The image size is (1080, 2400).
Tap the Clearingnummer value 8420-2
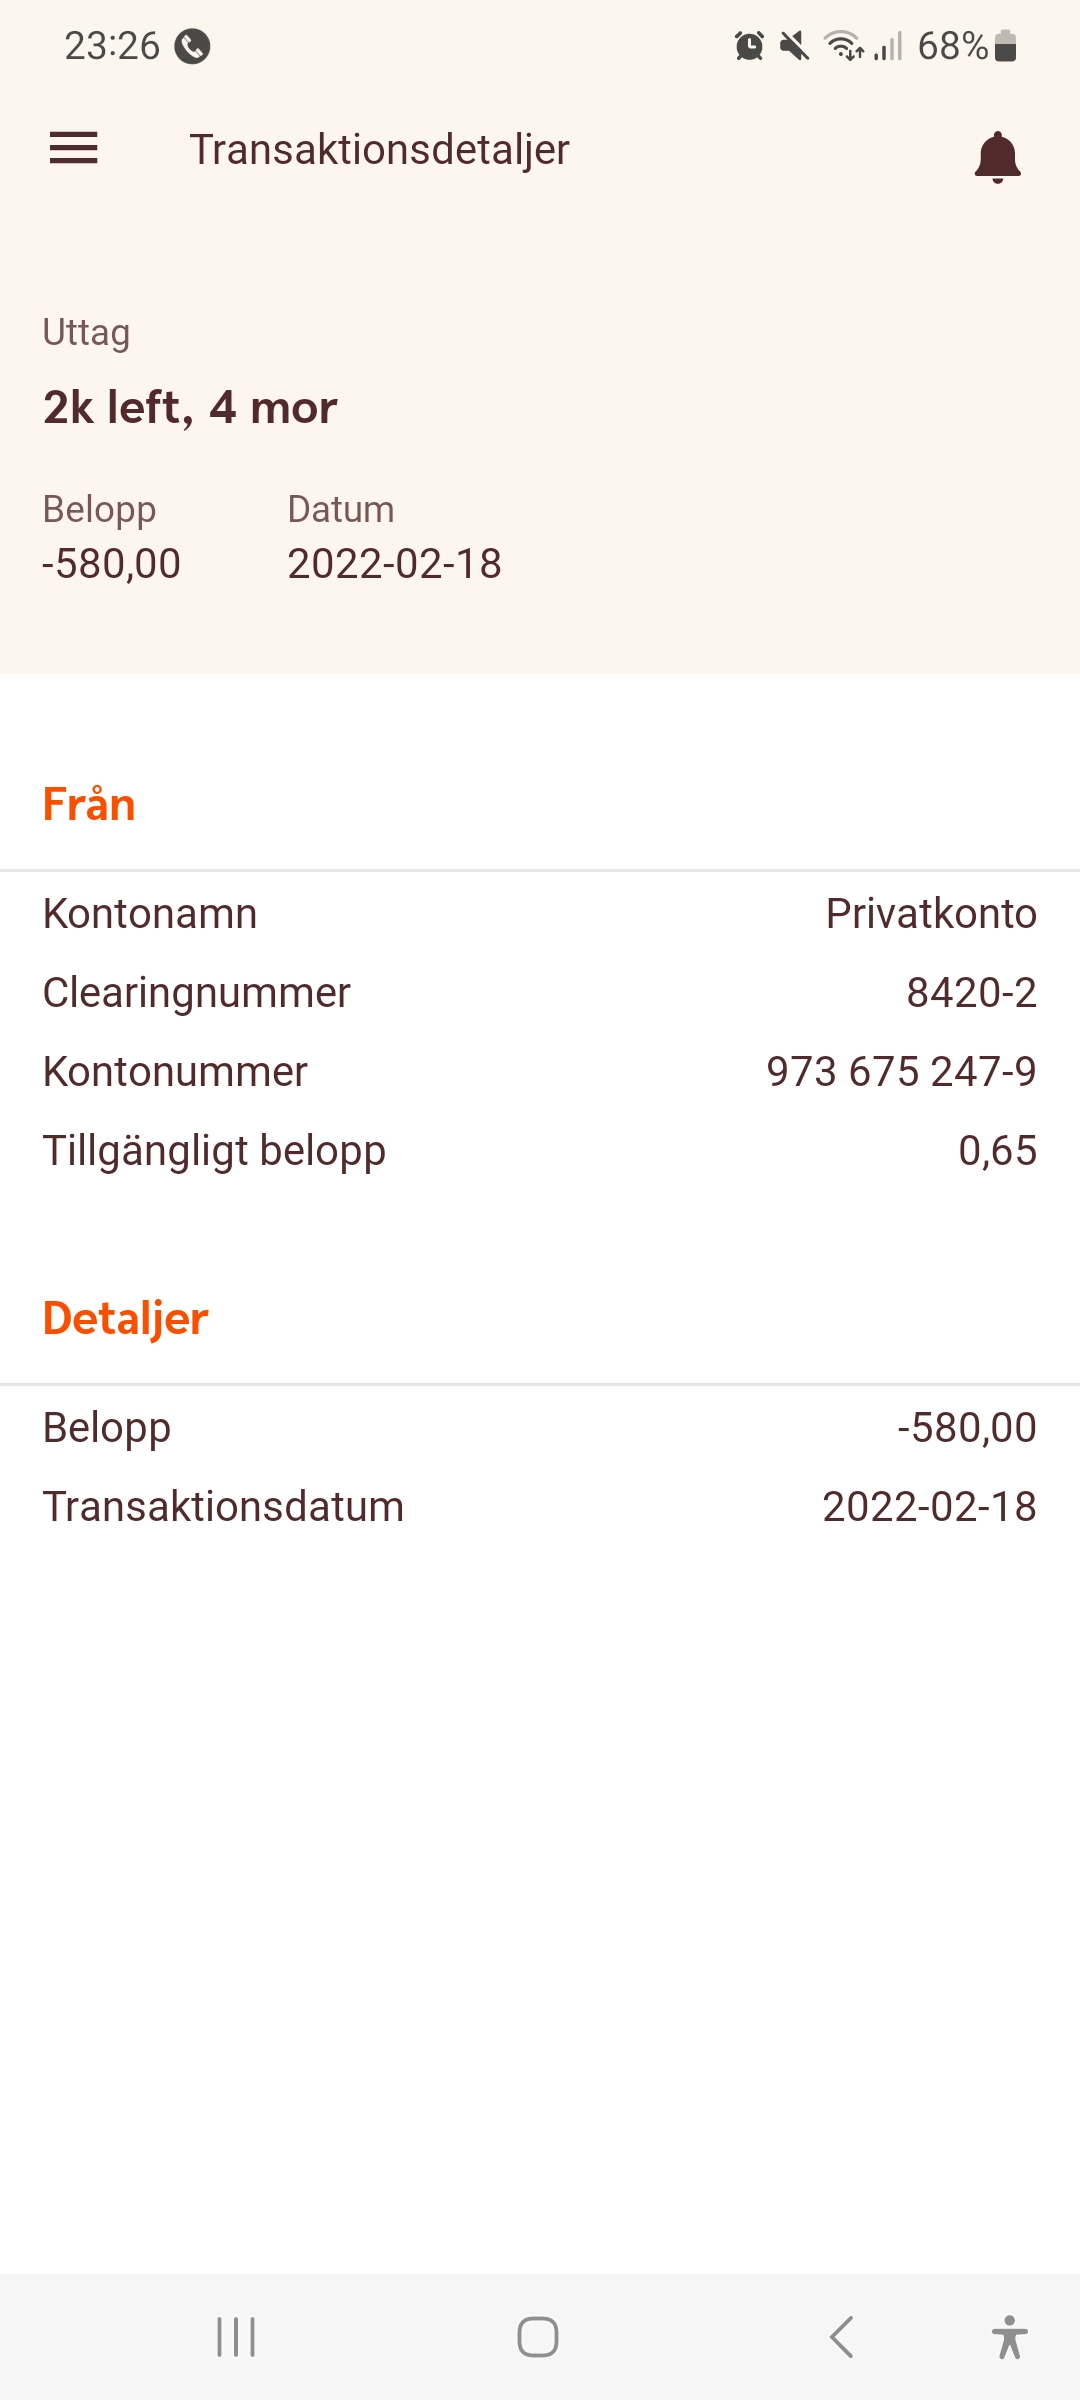click(970, 993)
